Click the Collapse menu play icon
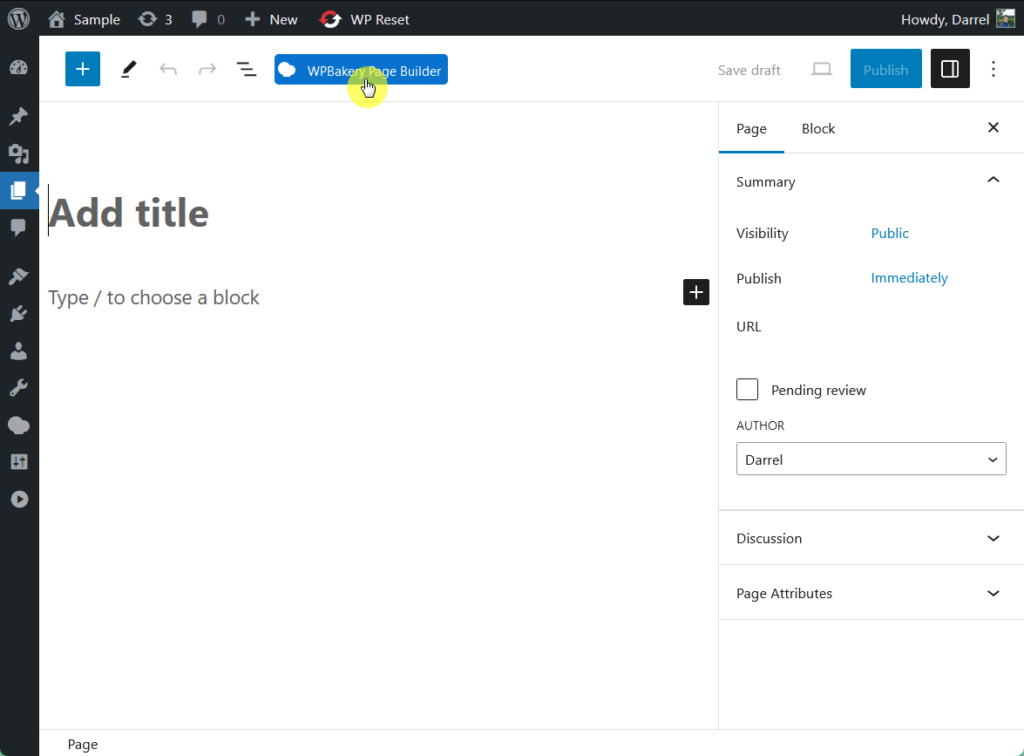Image resolution: width=1024 pixels, height=756 pixels. pyautogui.click(x=19, y=499)
